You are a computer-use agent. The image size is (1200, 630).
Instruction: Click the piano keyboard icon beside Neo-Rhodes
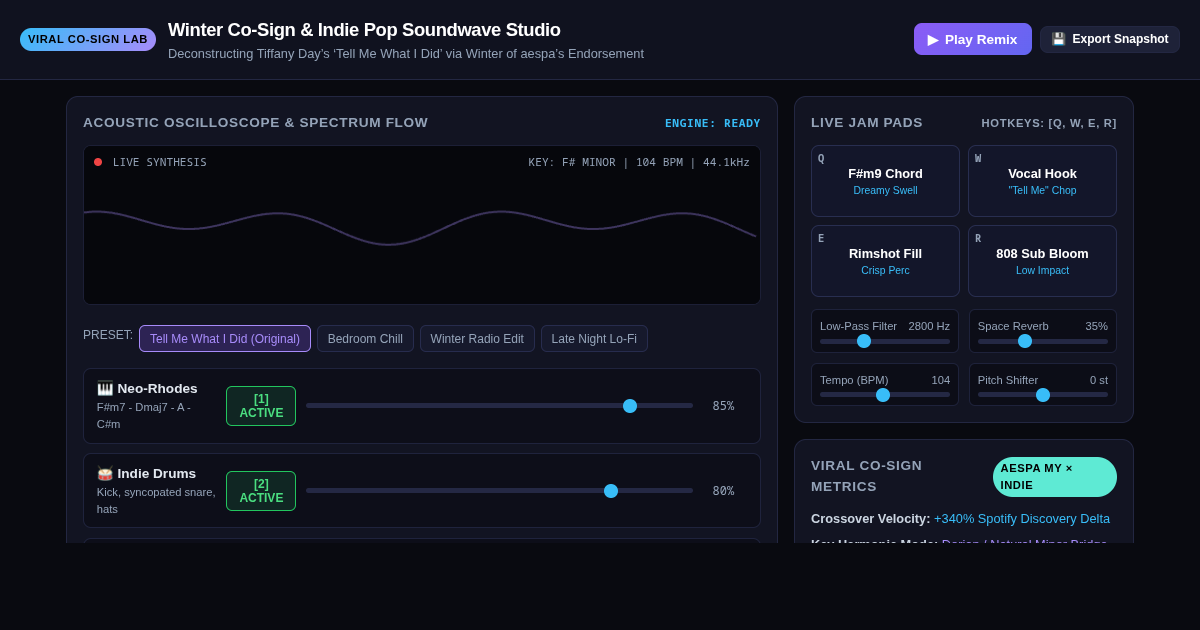click(x=105, y=388)
